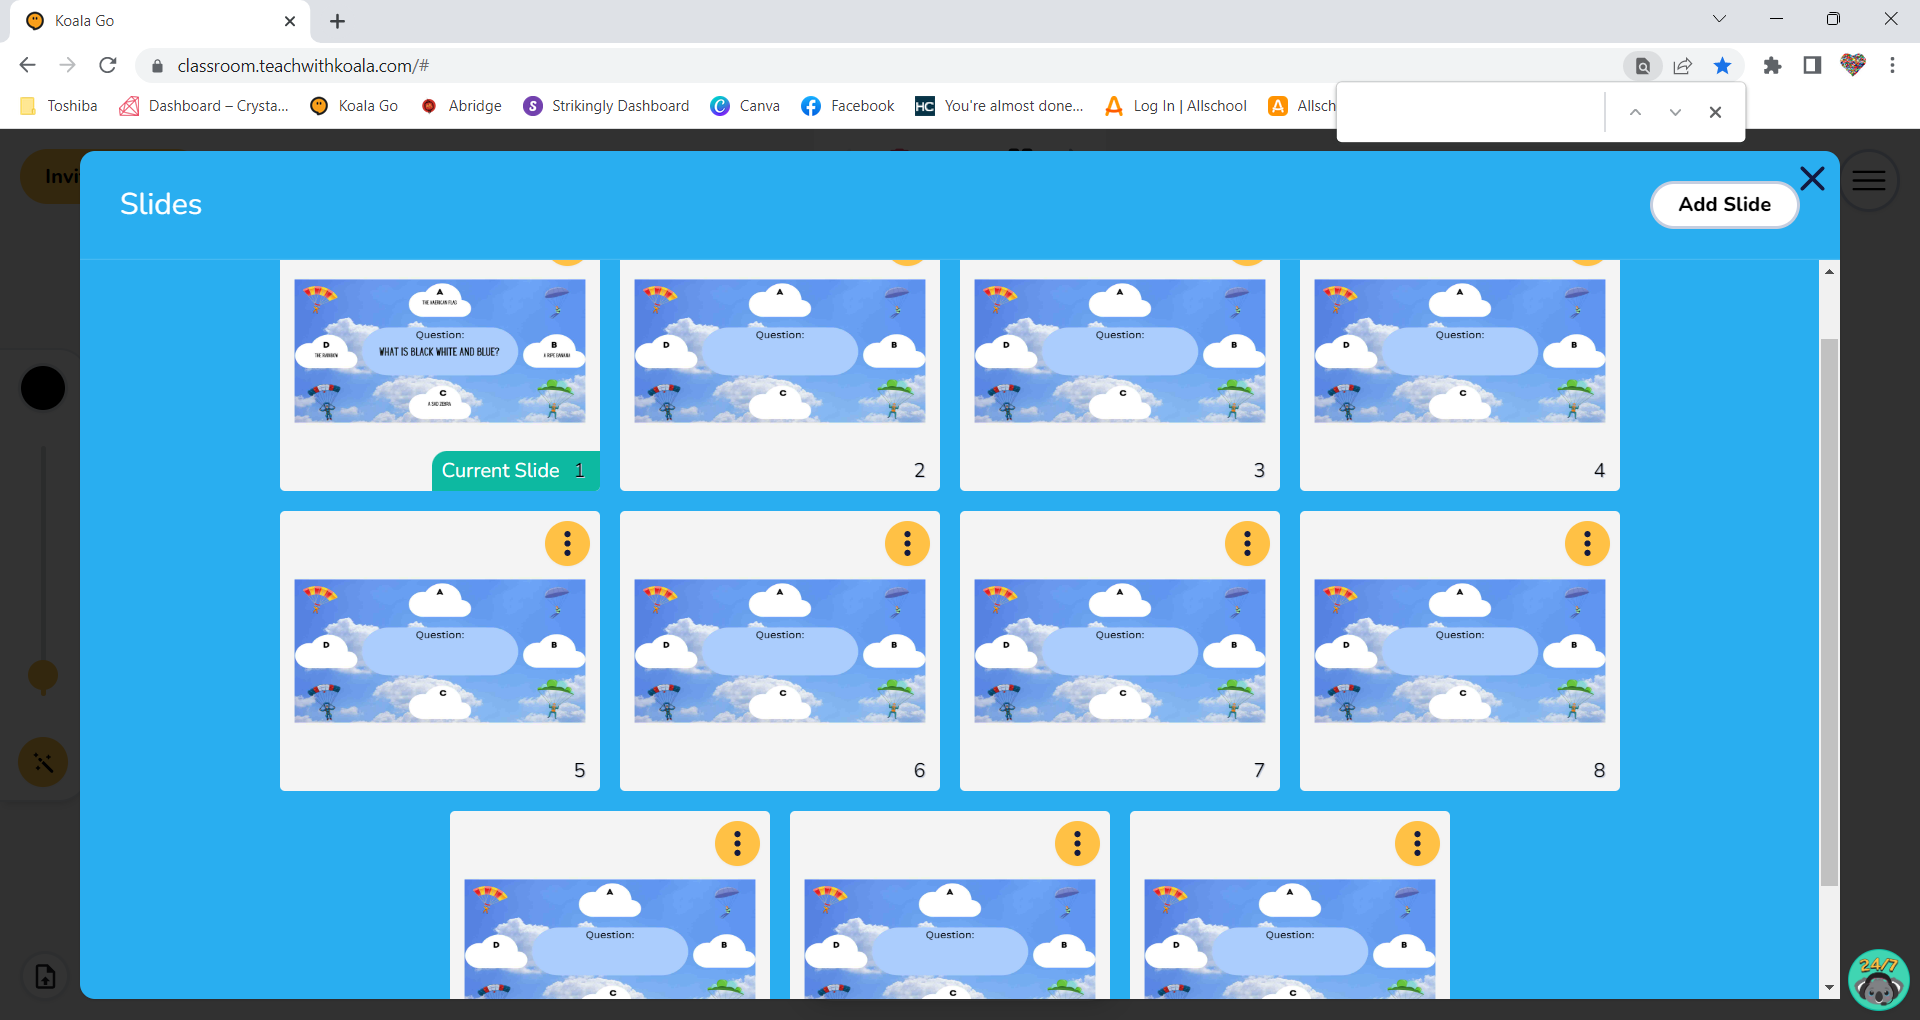Viewport: 1920px width, 1020px height.
Task: Open the Chrome Extensions puzzle icon
Action: (1773, 65)
